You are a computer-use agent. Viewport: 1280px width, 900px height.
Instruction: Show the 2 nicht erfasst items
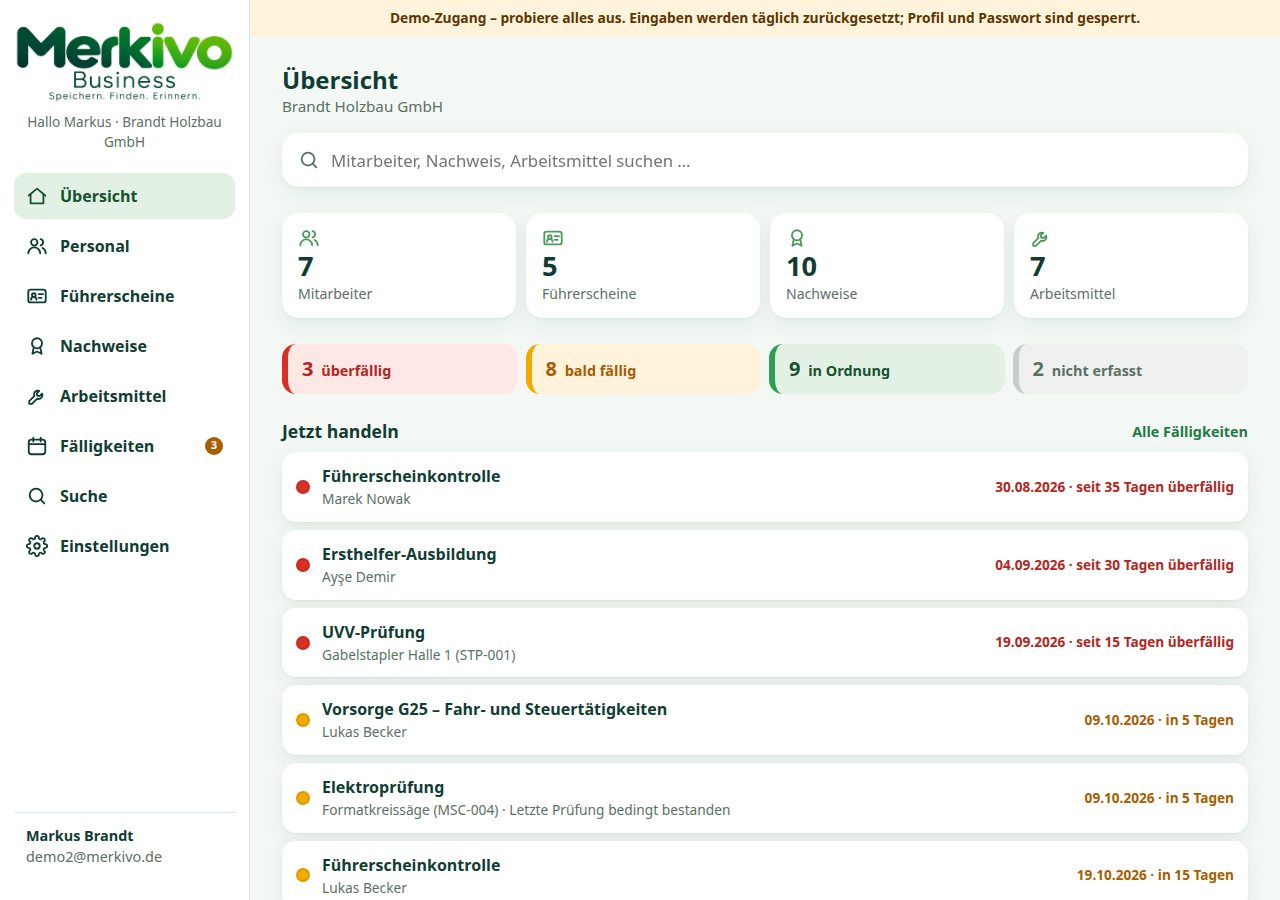click(1131, 369)
